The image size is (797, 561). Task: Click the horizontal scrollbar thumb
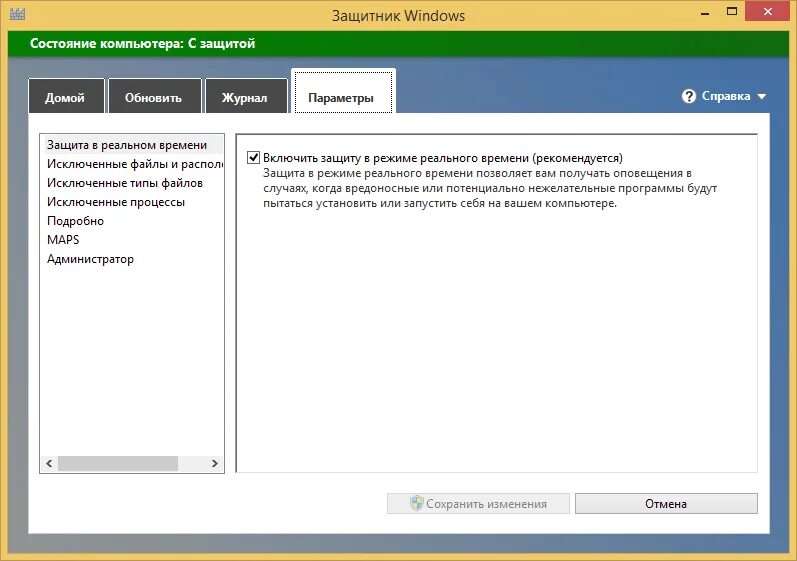[118, 463]
